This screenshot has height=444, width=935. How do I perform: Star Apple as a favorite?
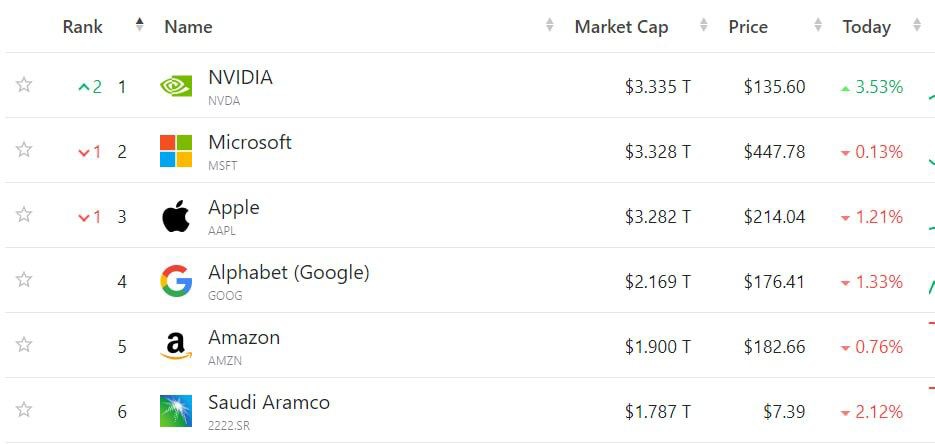[x=24, y=215]
